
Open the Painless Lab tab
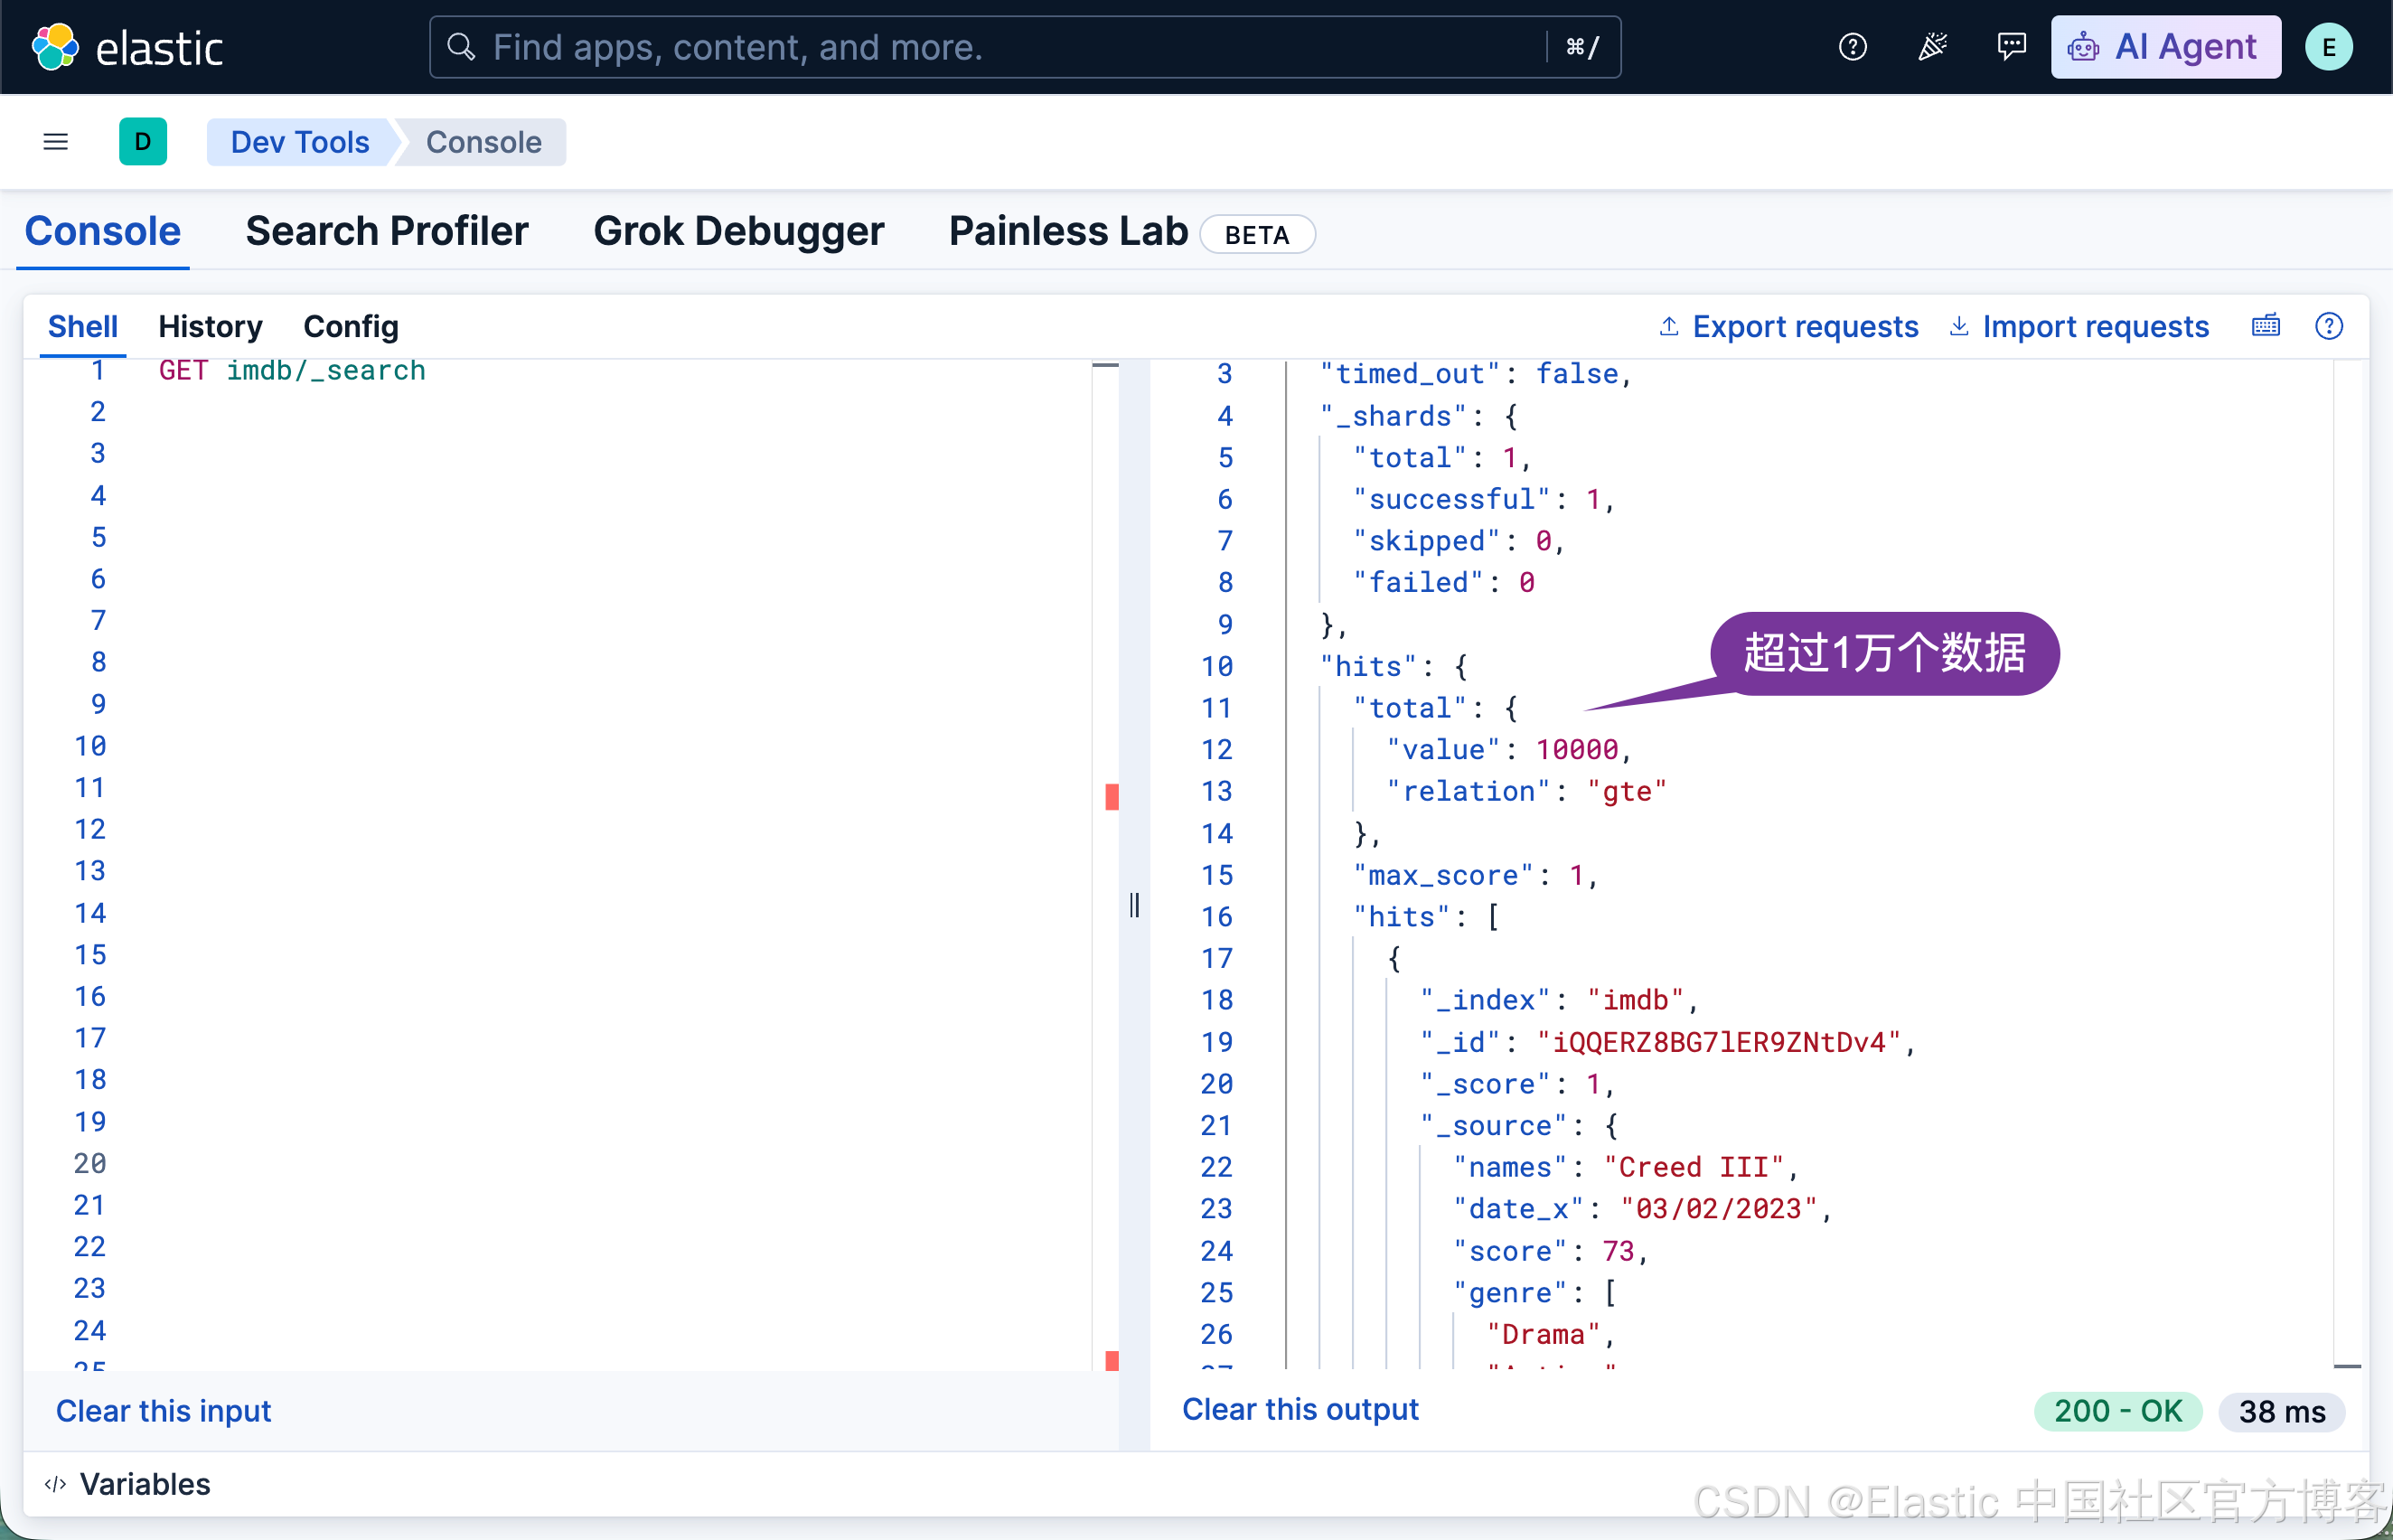pos(1068,231)
